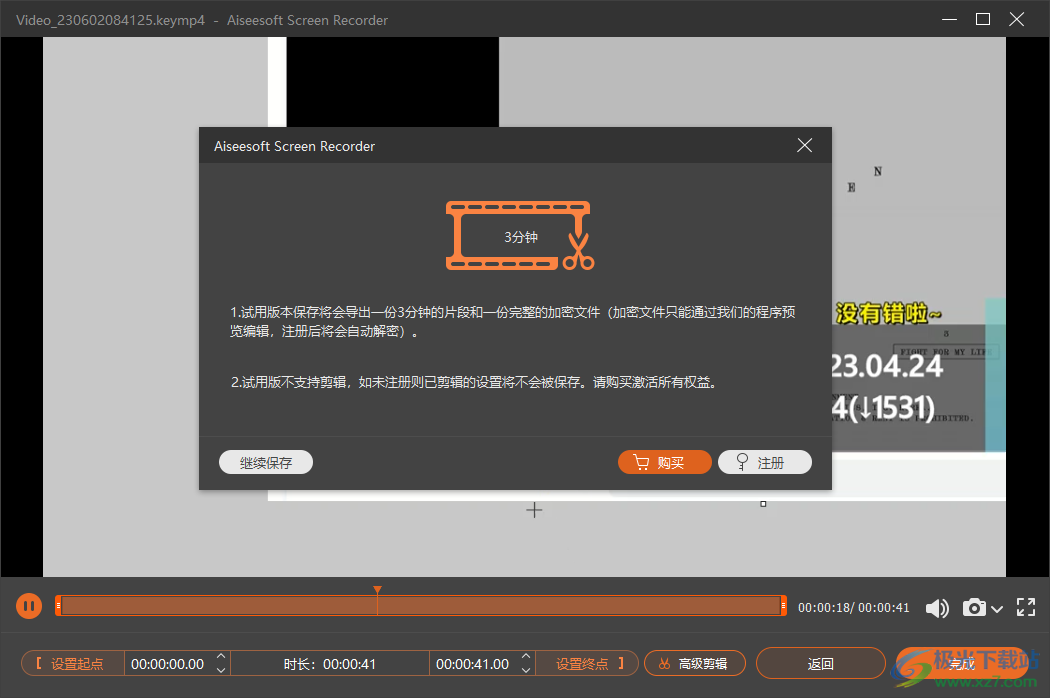Image resolution: width=1050 pixels, height=698 pixels.
Task: Click the right trim handle on timeline
Action: pyautogui.click(x=783, y=606)
